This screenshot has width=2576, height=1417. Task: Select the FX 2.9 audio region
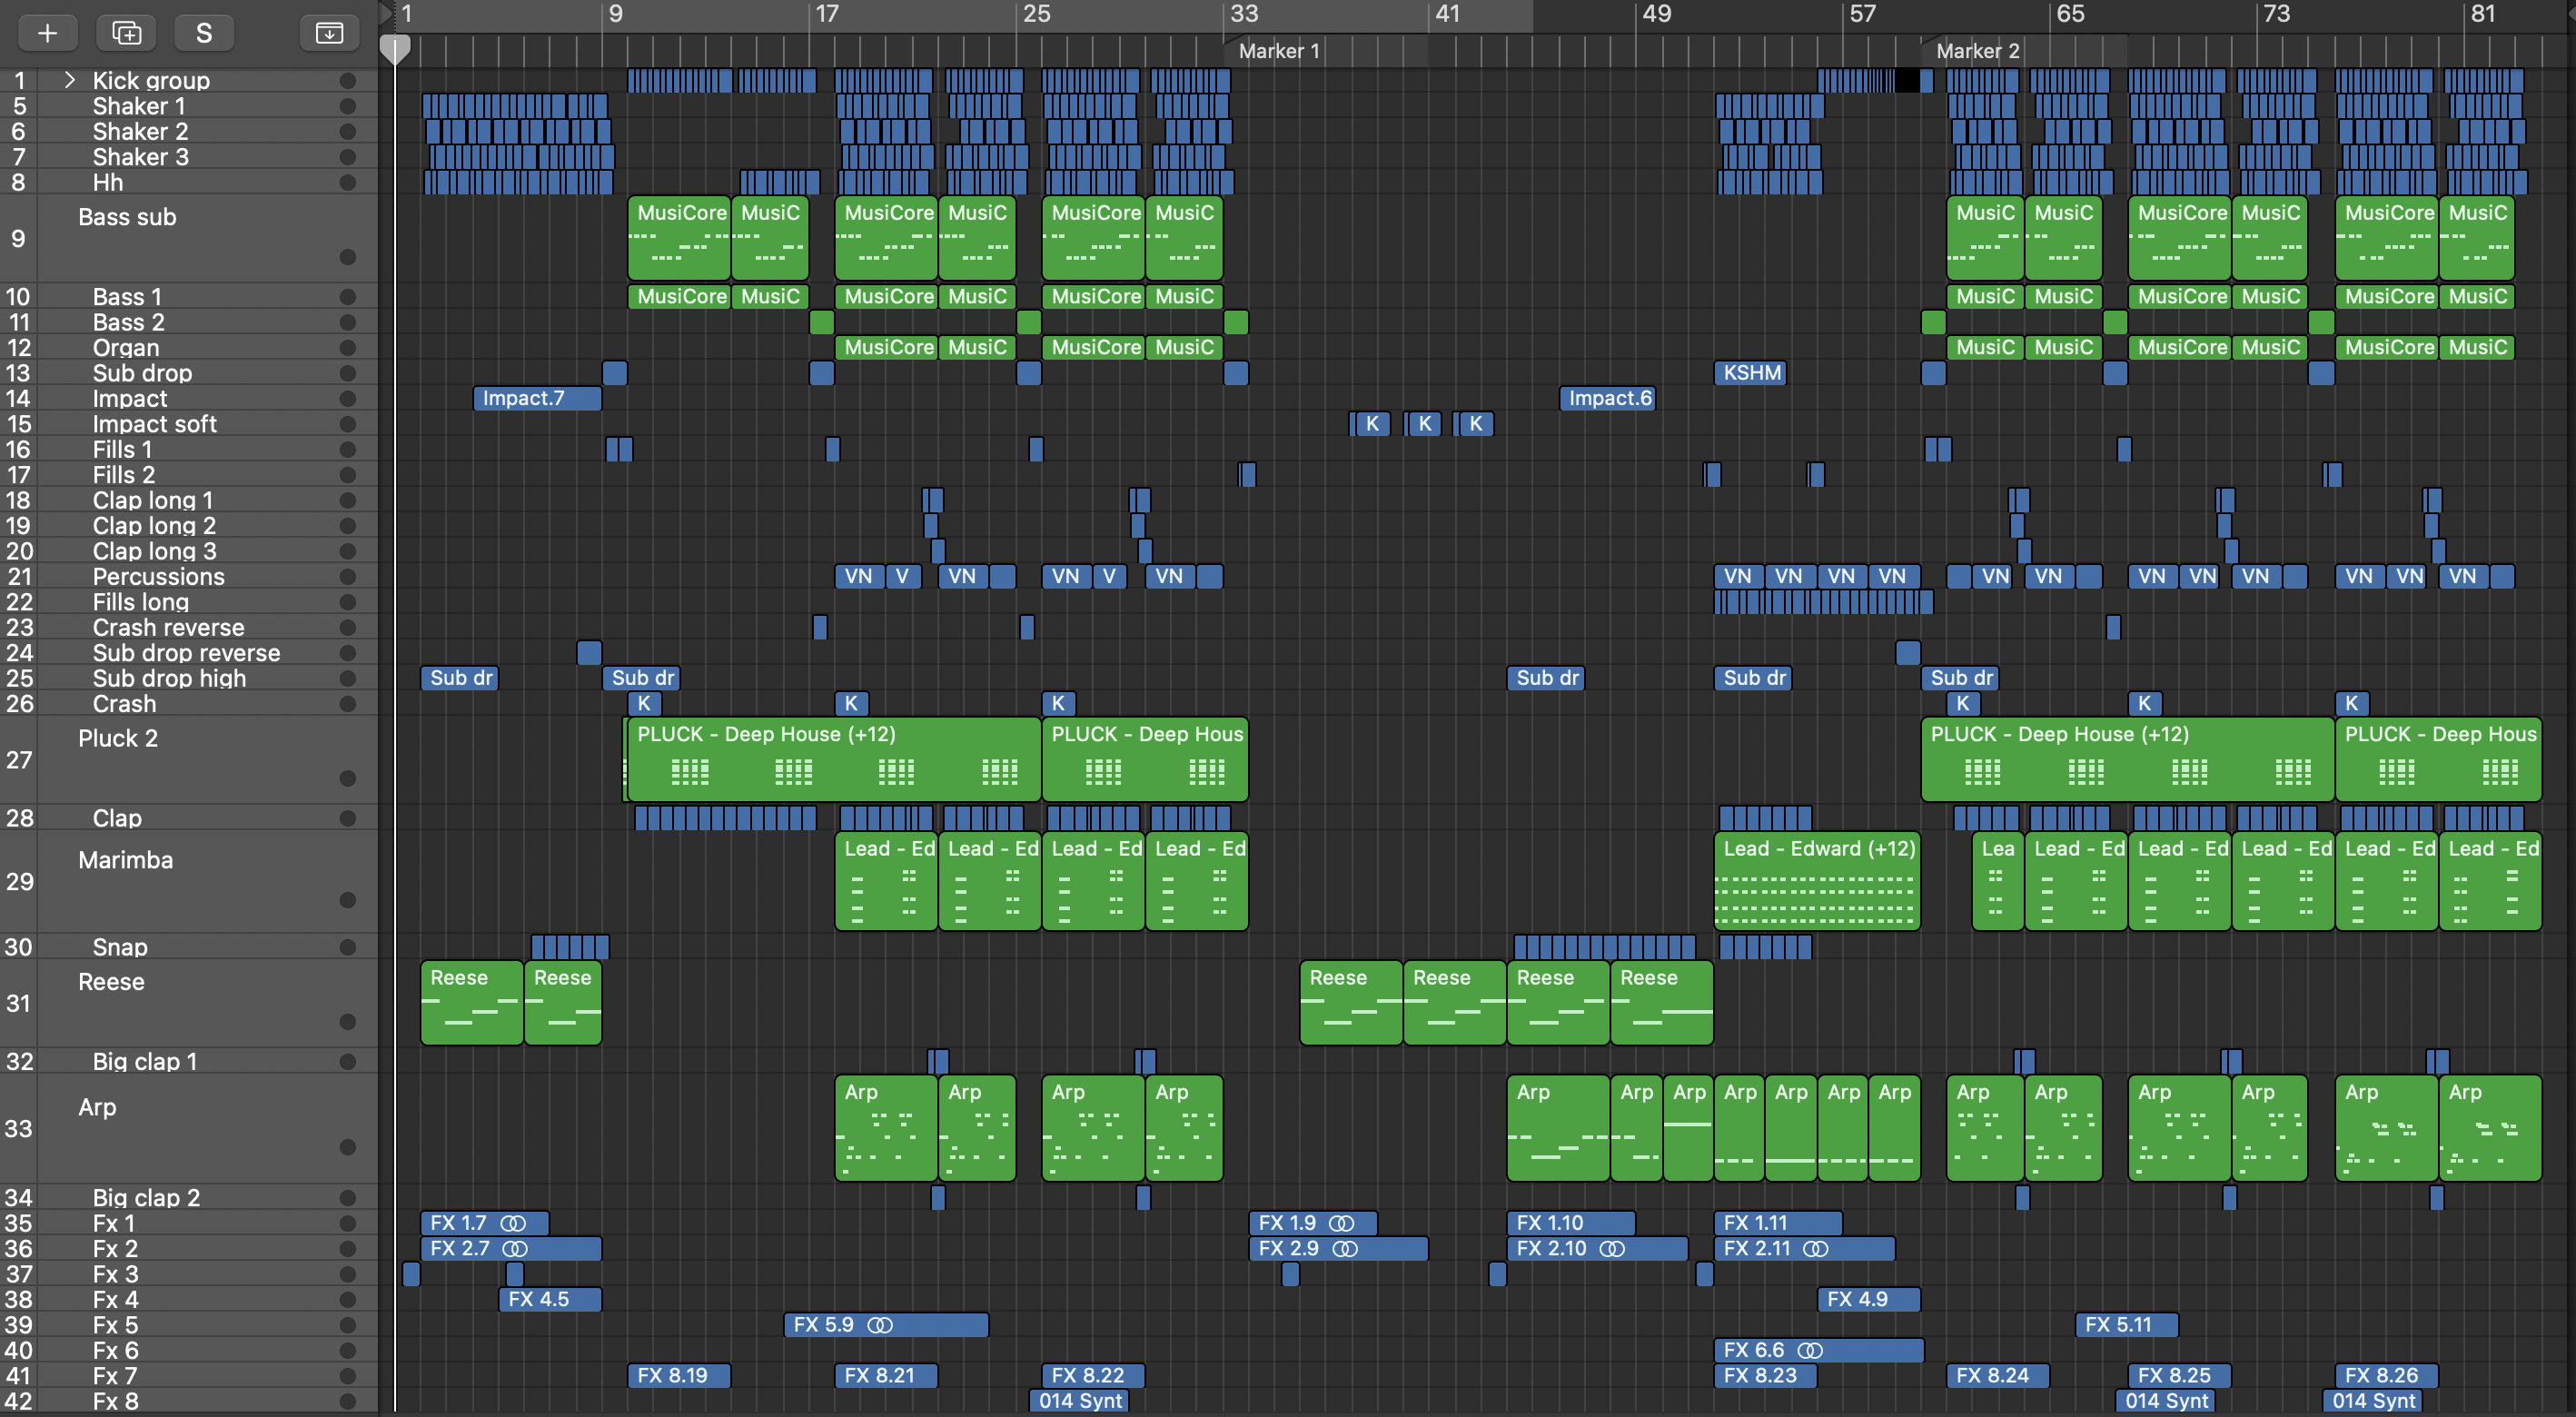tap(1338, 1249)
